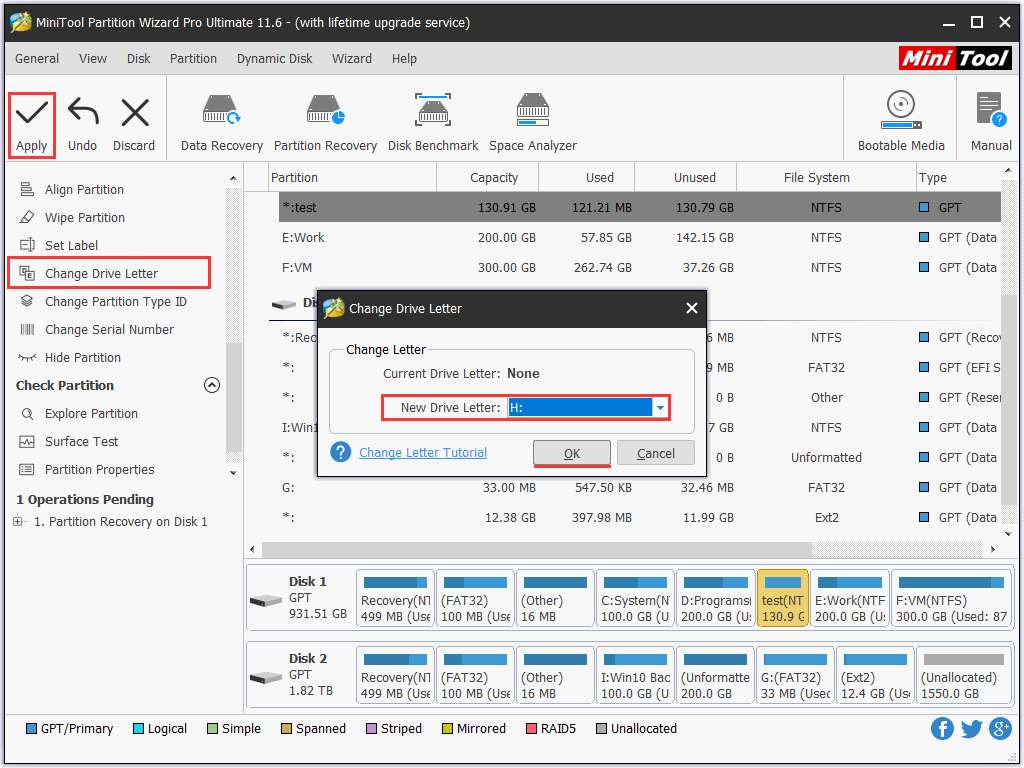Open the Change Letter Tutorial link

[423, 453]
